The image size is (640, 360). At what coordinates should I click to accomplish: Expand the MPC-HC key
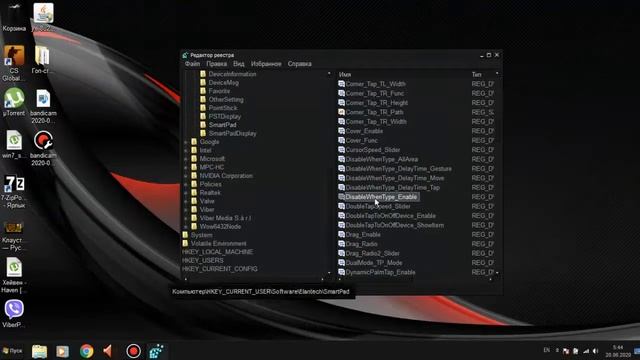pos(186,167)
